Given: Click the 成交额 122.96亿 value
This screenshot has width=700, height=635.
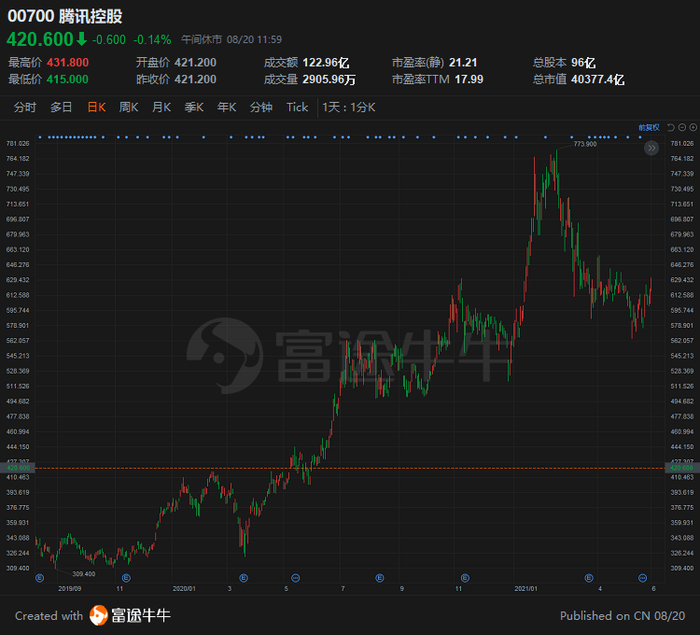Looking at the screenshot, I should point(326,62).
